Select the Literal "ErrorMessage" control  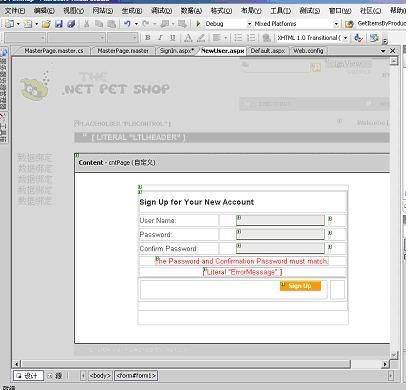coord(242,272)
